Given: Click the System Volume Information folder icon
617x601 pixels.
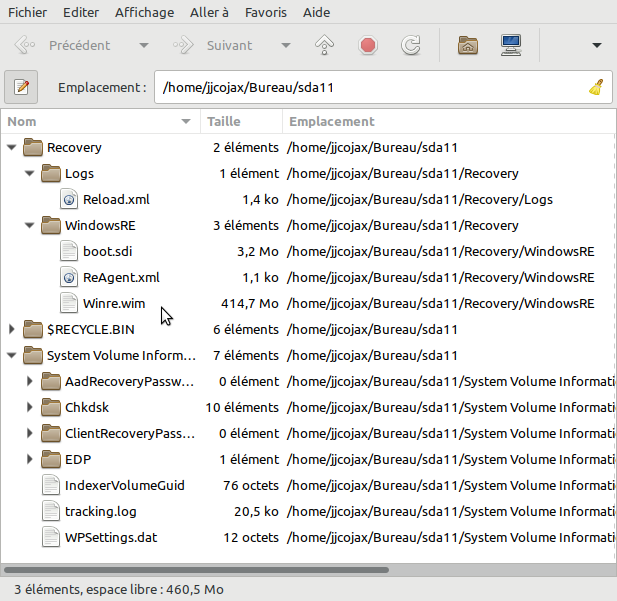Looking at the screenshot, I should [x=33, y=355].
